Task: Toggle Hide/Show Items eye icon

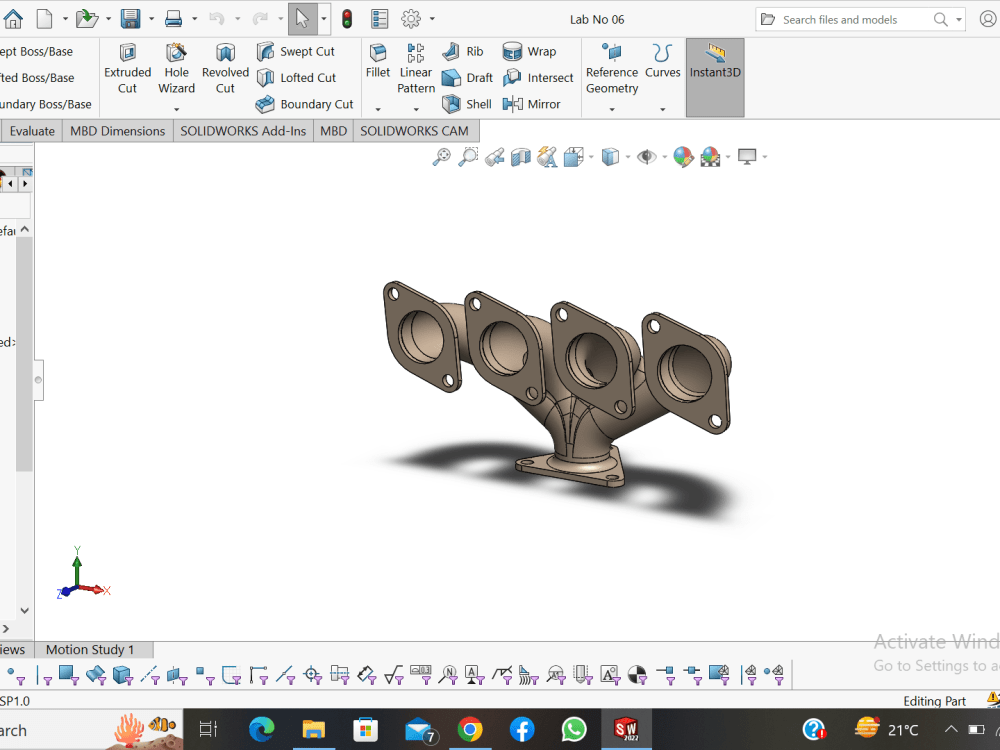Action: click(647, 157)
